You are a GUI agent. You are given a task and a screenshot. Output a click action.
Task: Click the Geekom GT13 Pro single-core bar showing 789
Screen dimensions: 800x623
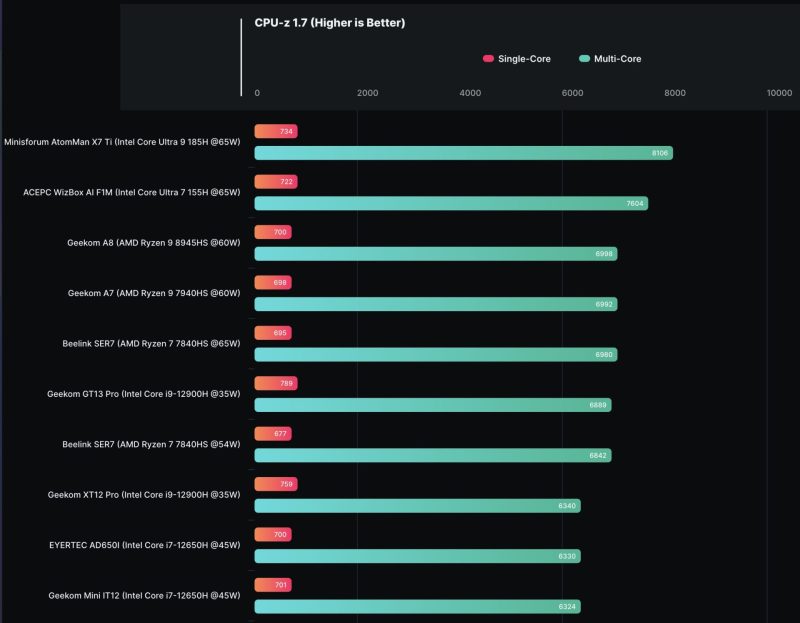(276, 383)
